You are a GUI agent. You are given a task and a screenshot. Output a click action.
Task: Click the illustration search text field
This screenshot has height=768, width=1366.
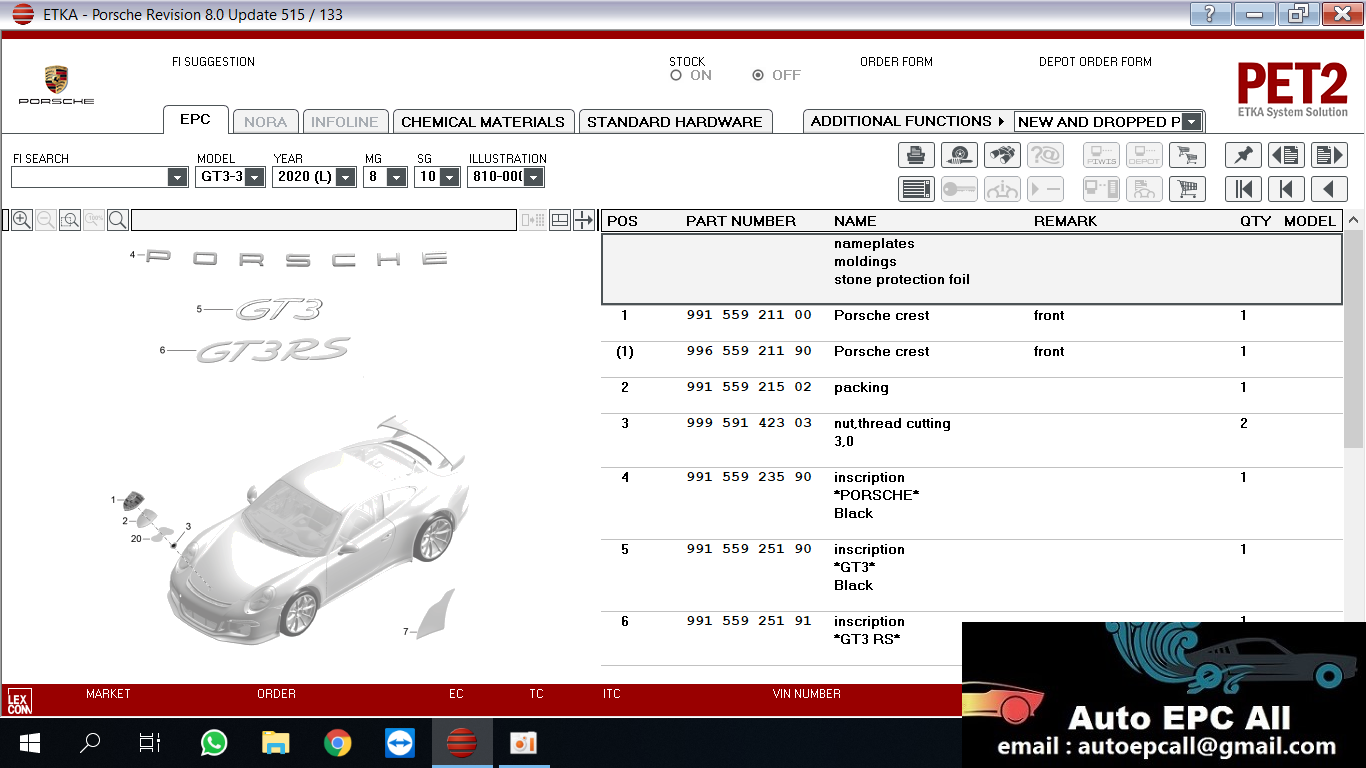pyautogui.click(x=324, y=220)
